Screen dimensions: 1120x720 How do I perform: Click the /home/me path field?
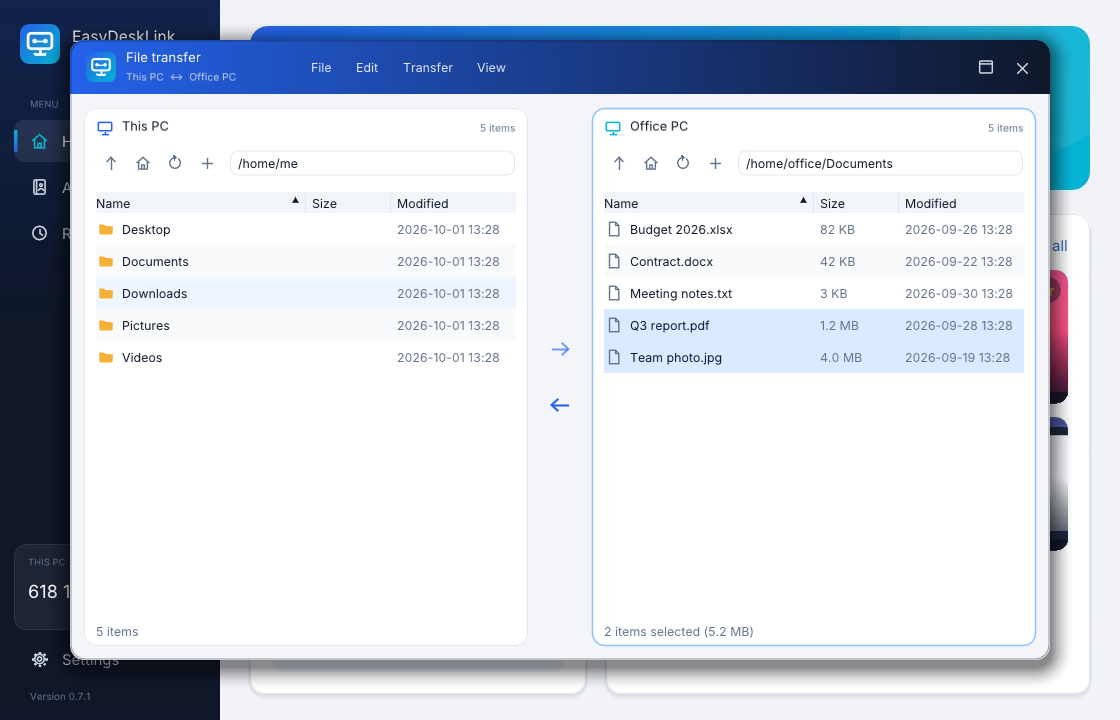tap(372, 164)
